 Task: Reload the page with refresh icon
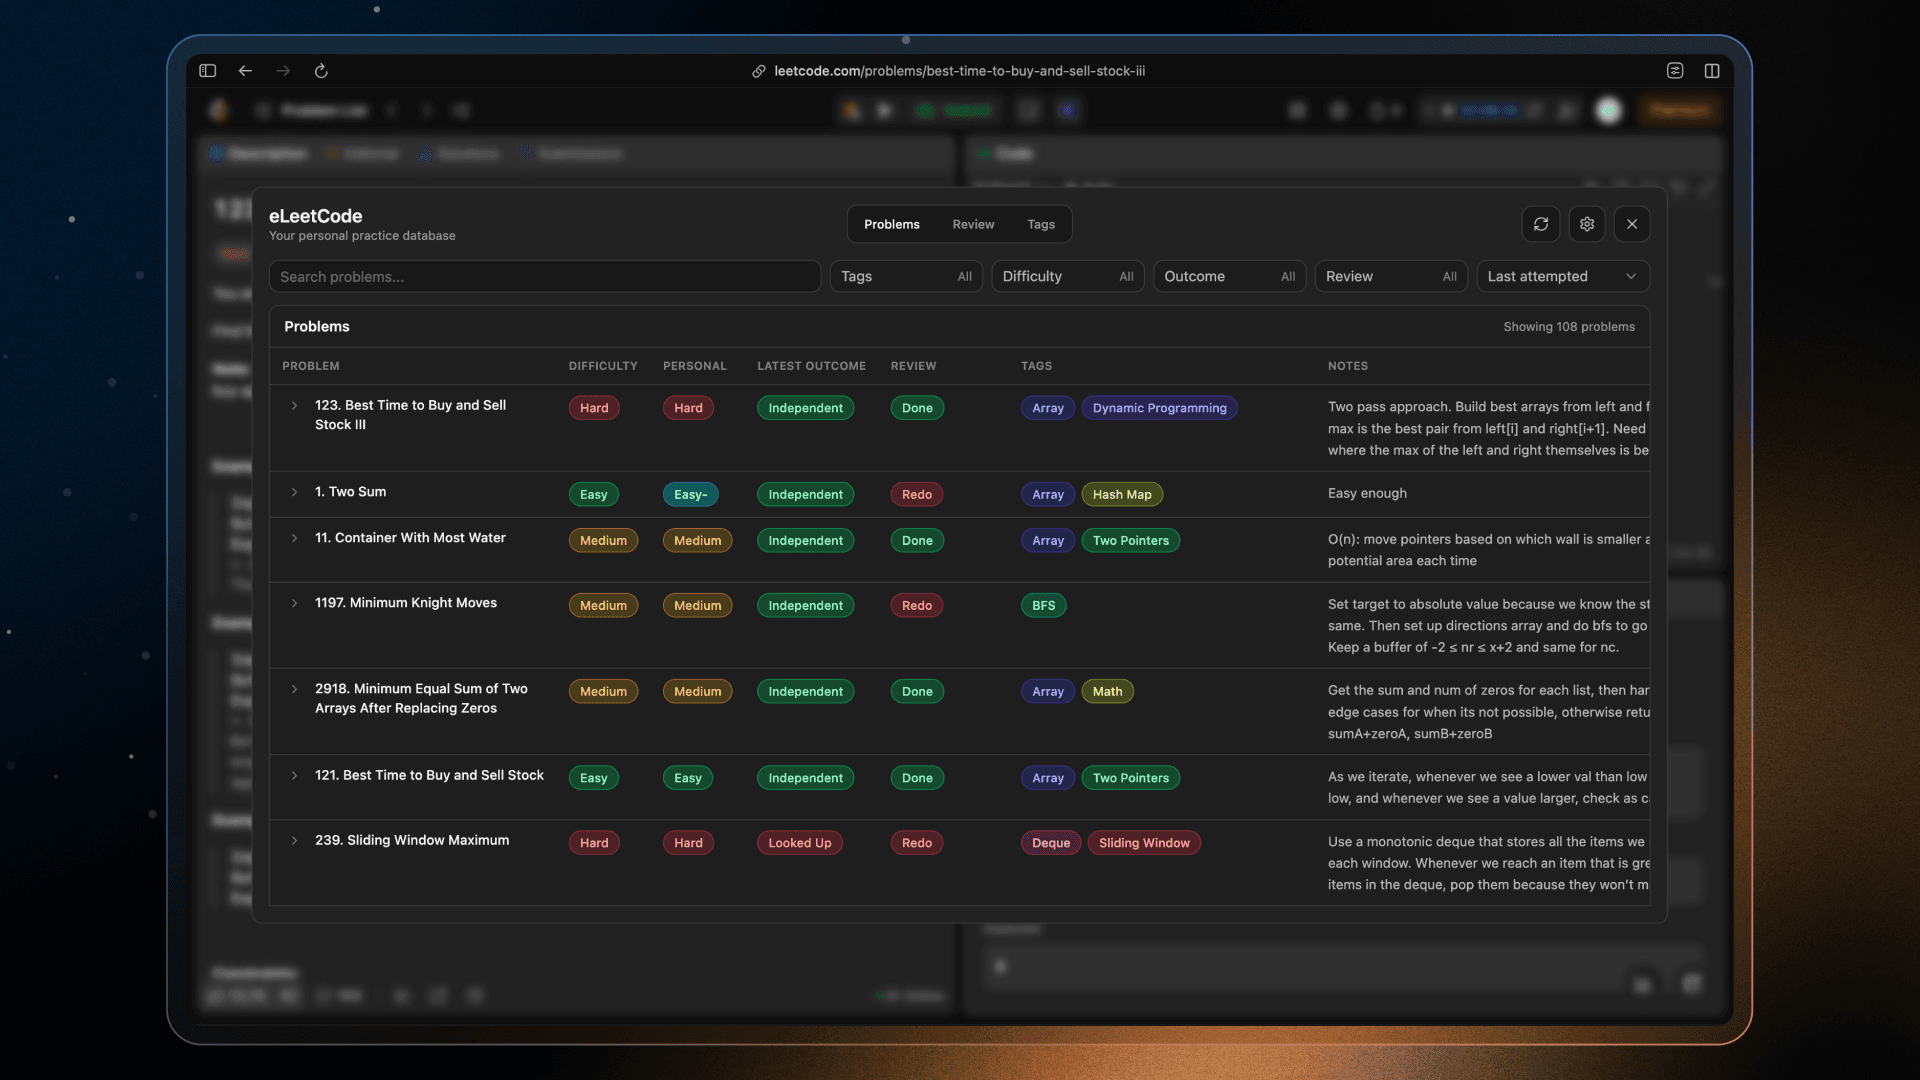point(321,71)
